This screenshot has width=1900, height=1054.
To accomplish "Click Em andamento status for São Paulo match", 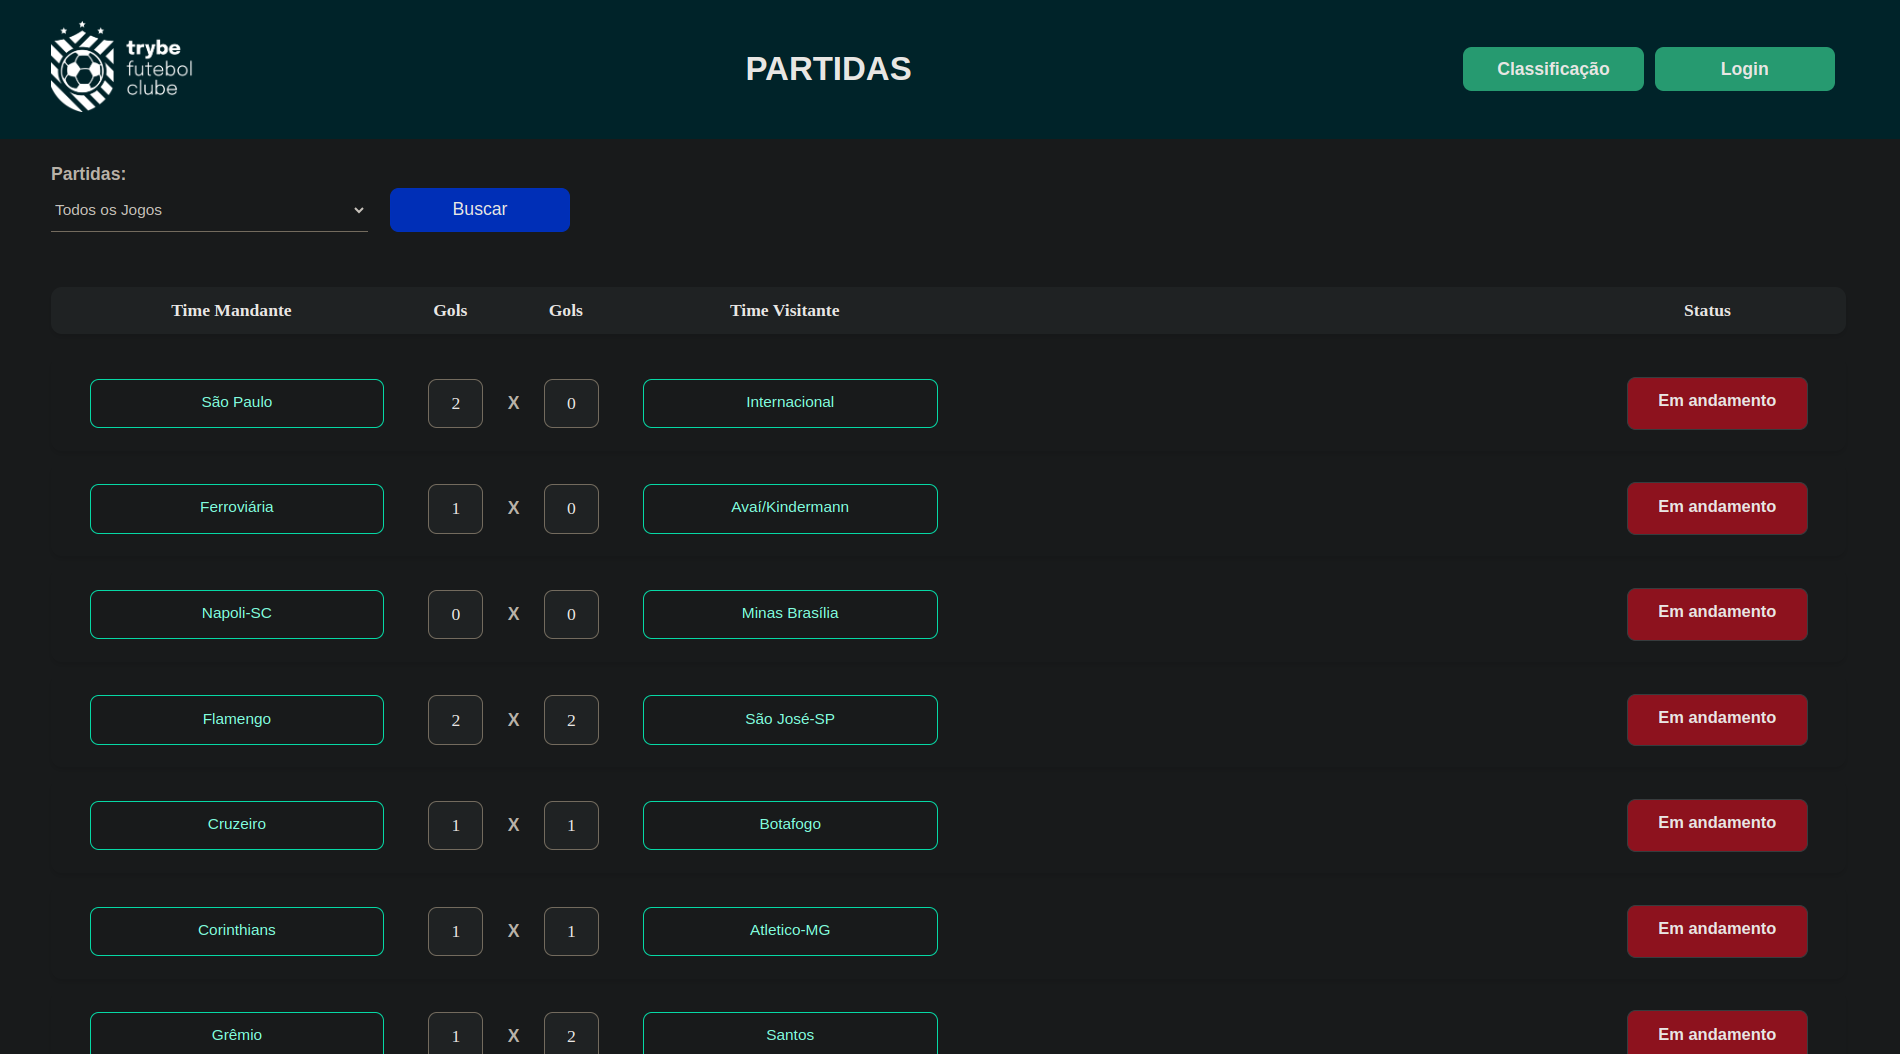I will coord(1716,403).
